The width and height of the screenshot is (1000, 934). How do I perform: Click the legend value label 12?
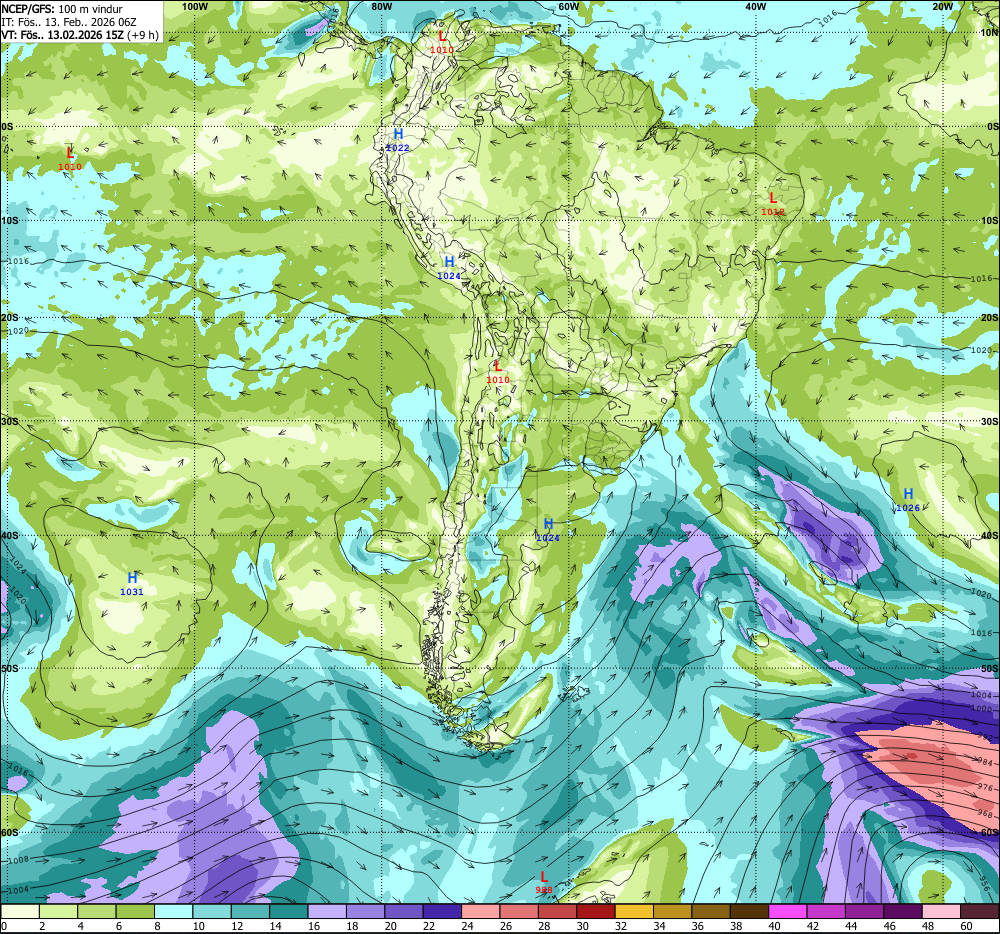coord(237,926)
